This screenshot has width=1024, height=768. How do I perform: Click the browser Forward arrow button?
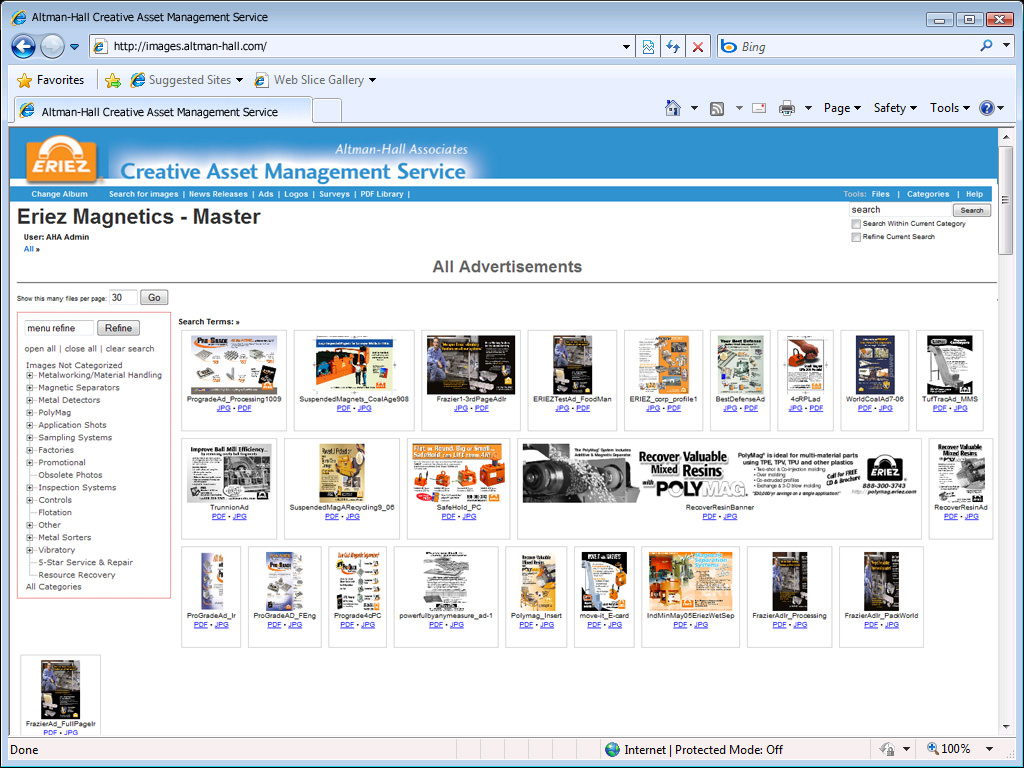click(x=52, y=46)
